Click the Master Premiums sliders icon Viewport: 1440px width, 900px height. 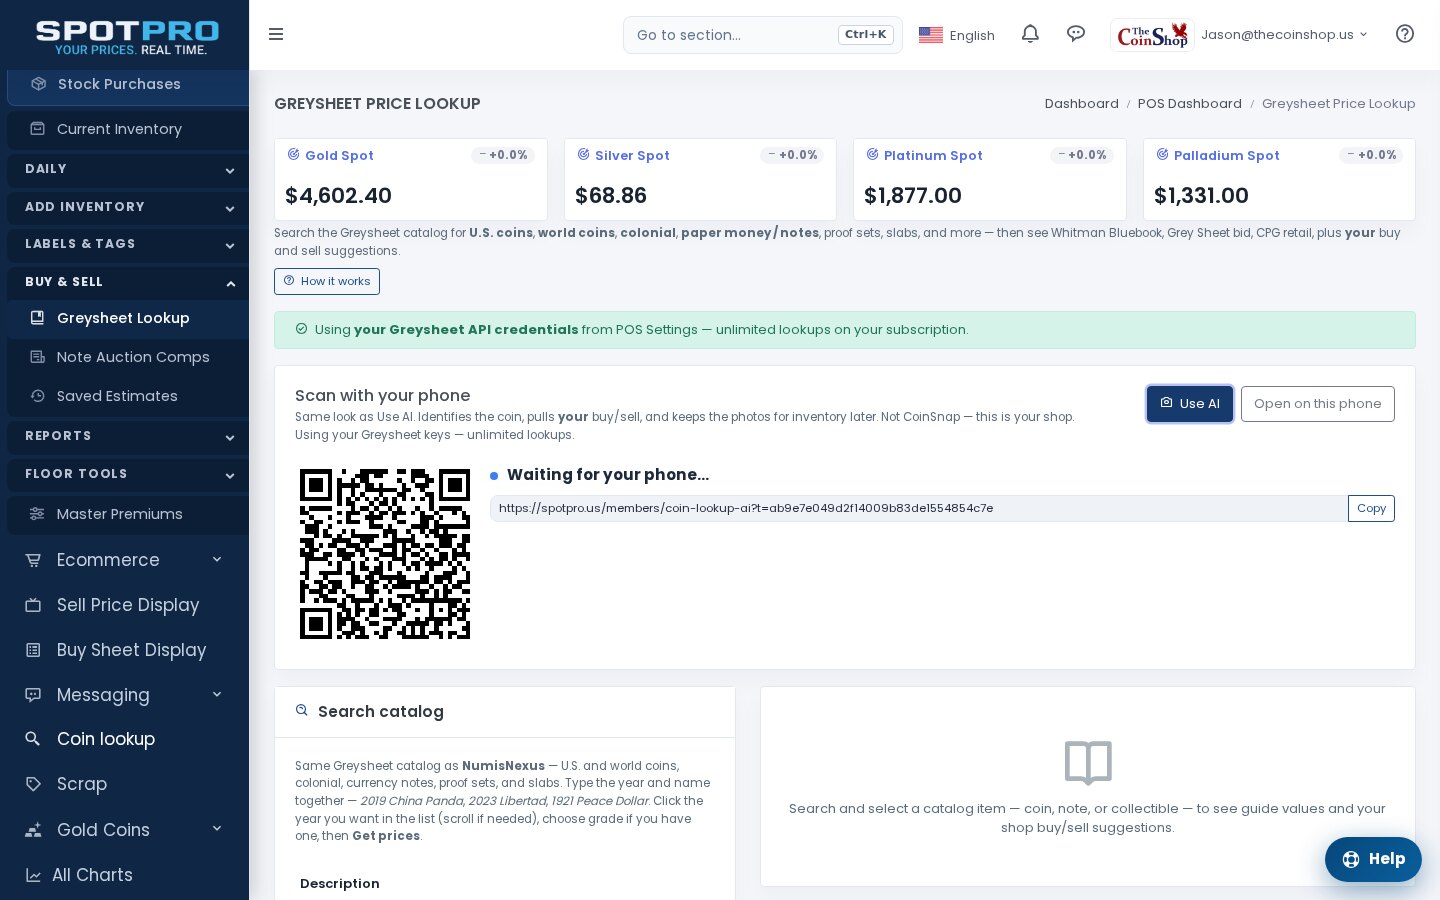(37, 514)
